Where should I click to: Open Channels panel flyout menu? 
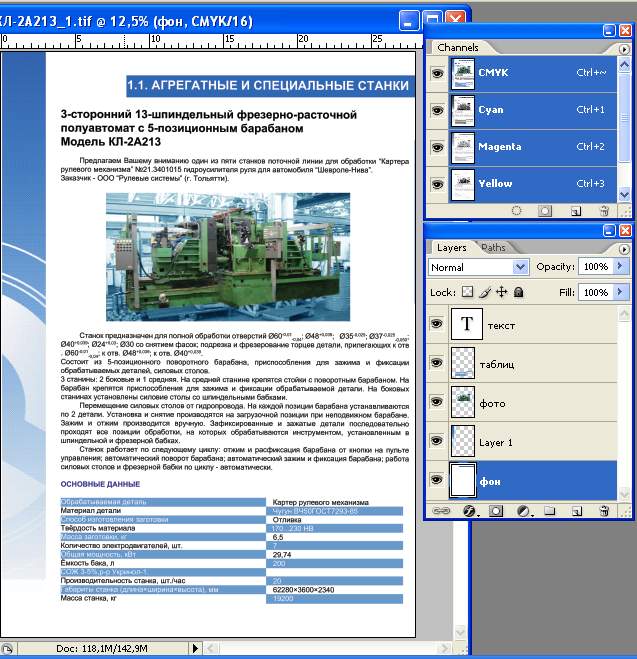pyautogui.click(x=624, y=49)
